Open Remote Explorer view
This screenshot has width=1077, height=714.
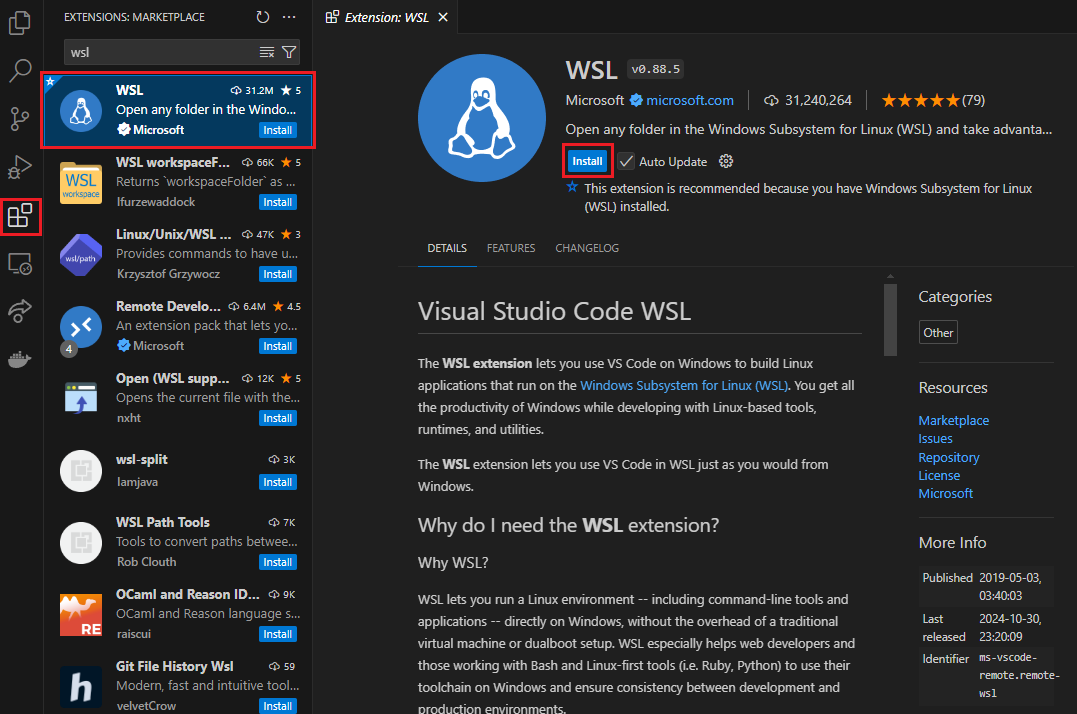coord(20,264)
